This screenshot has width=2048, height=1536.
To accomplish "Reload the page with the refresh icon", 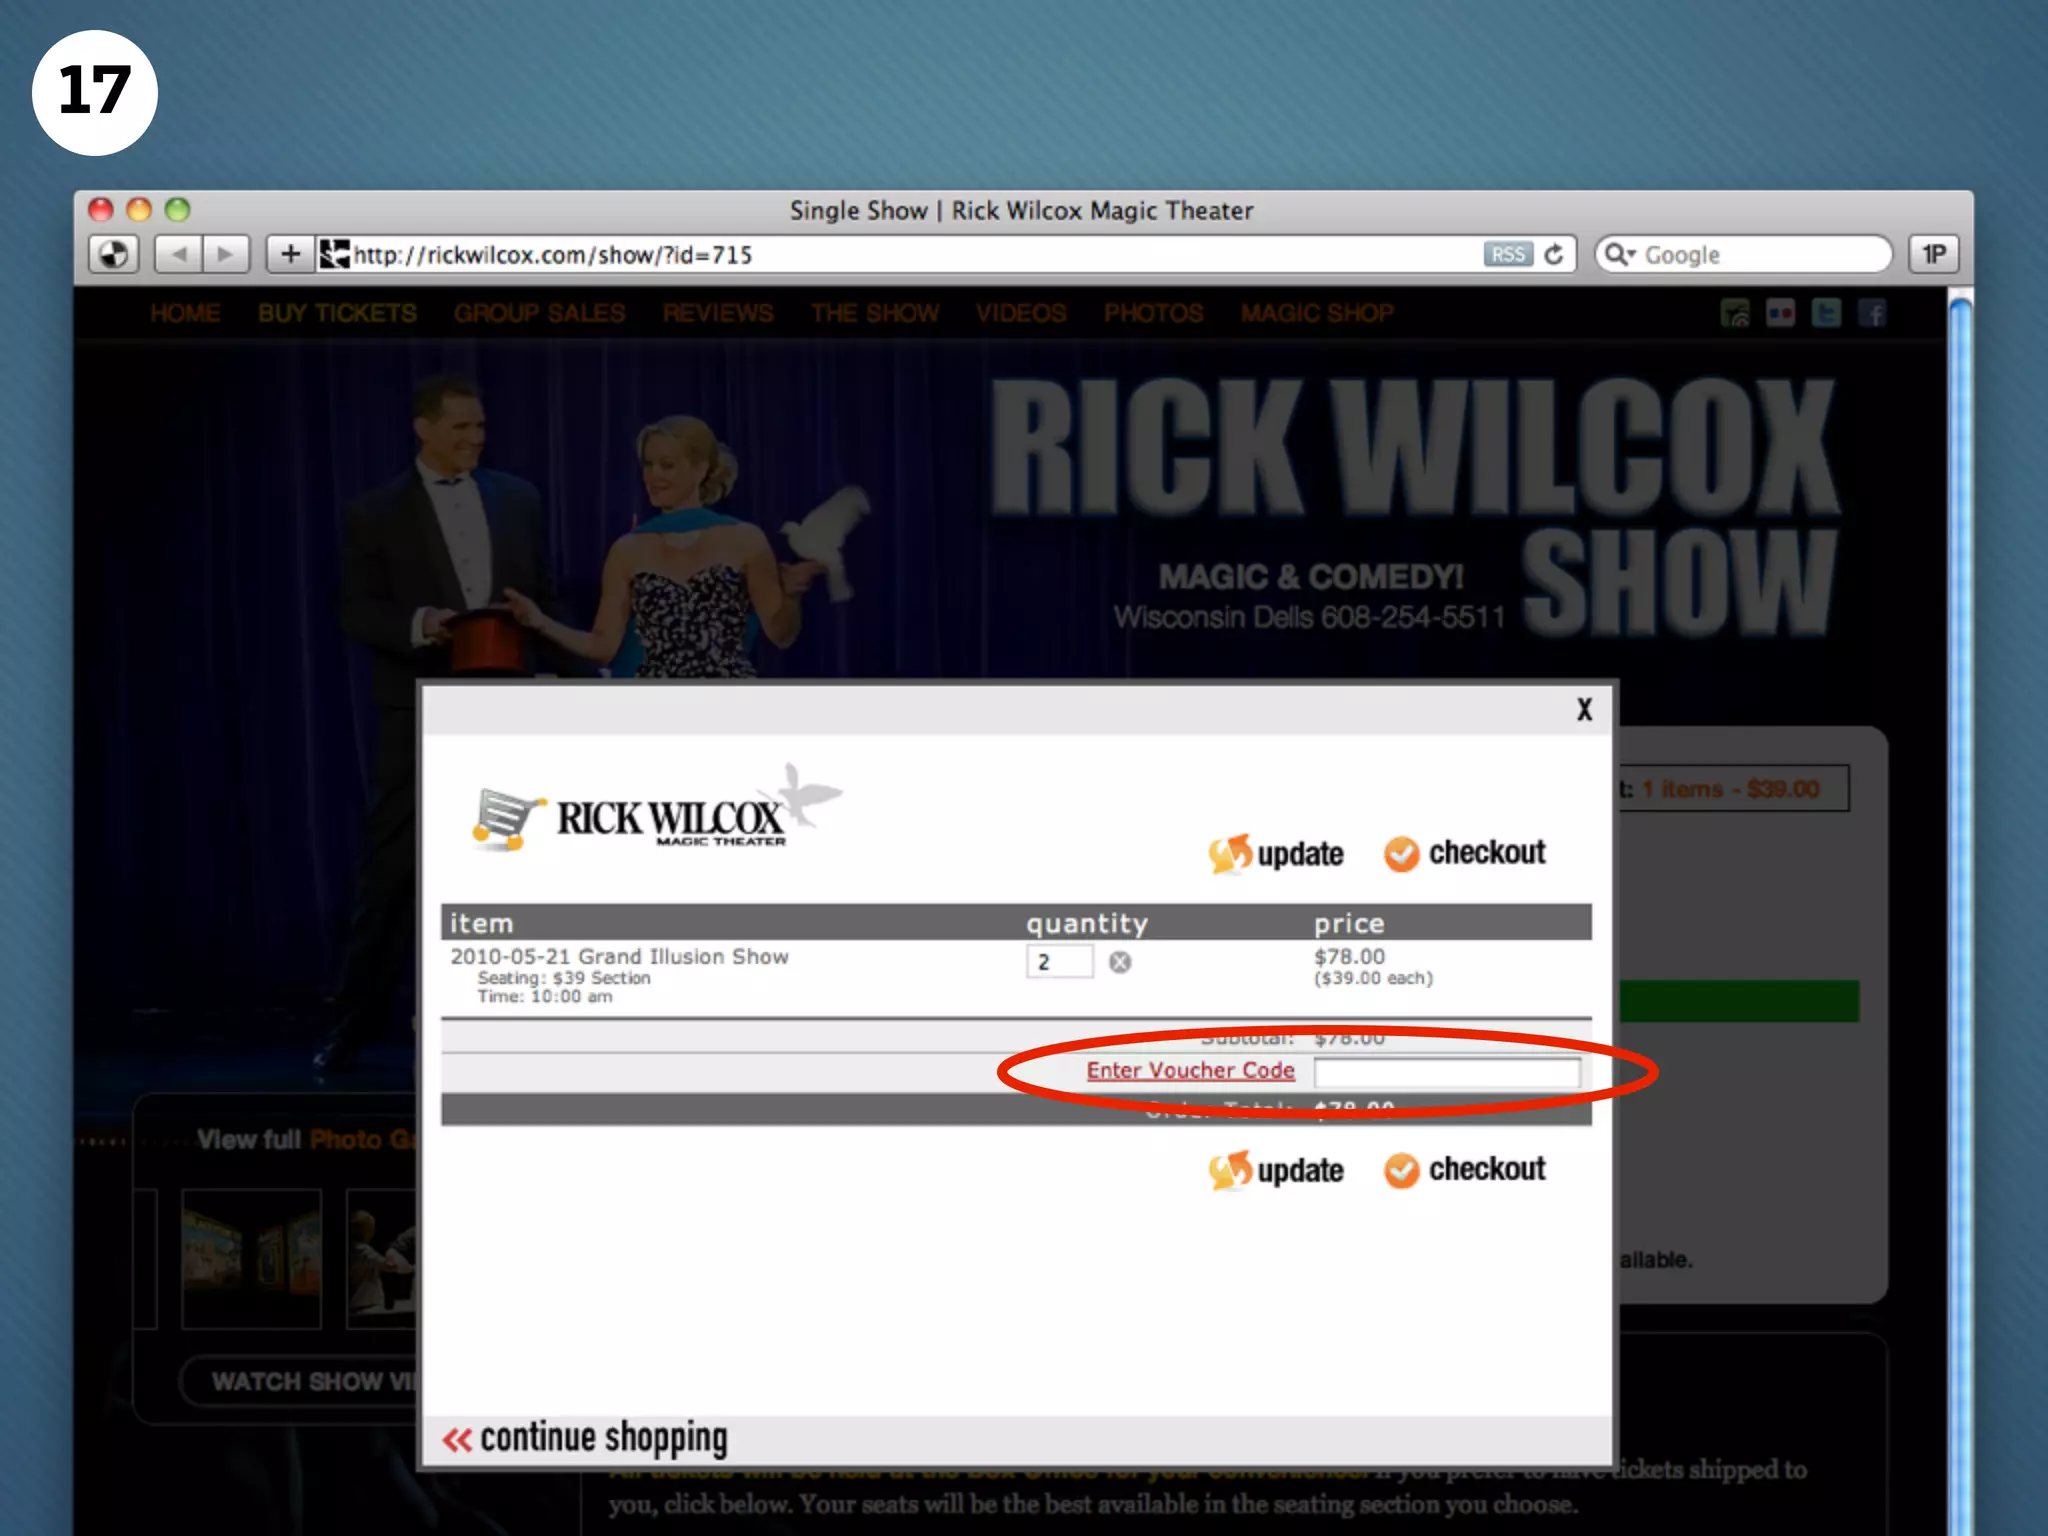I will pyautogui.click(x=1554, y=255).
